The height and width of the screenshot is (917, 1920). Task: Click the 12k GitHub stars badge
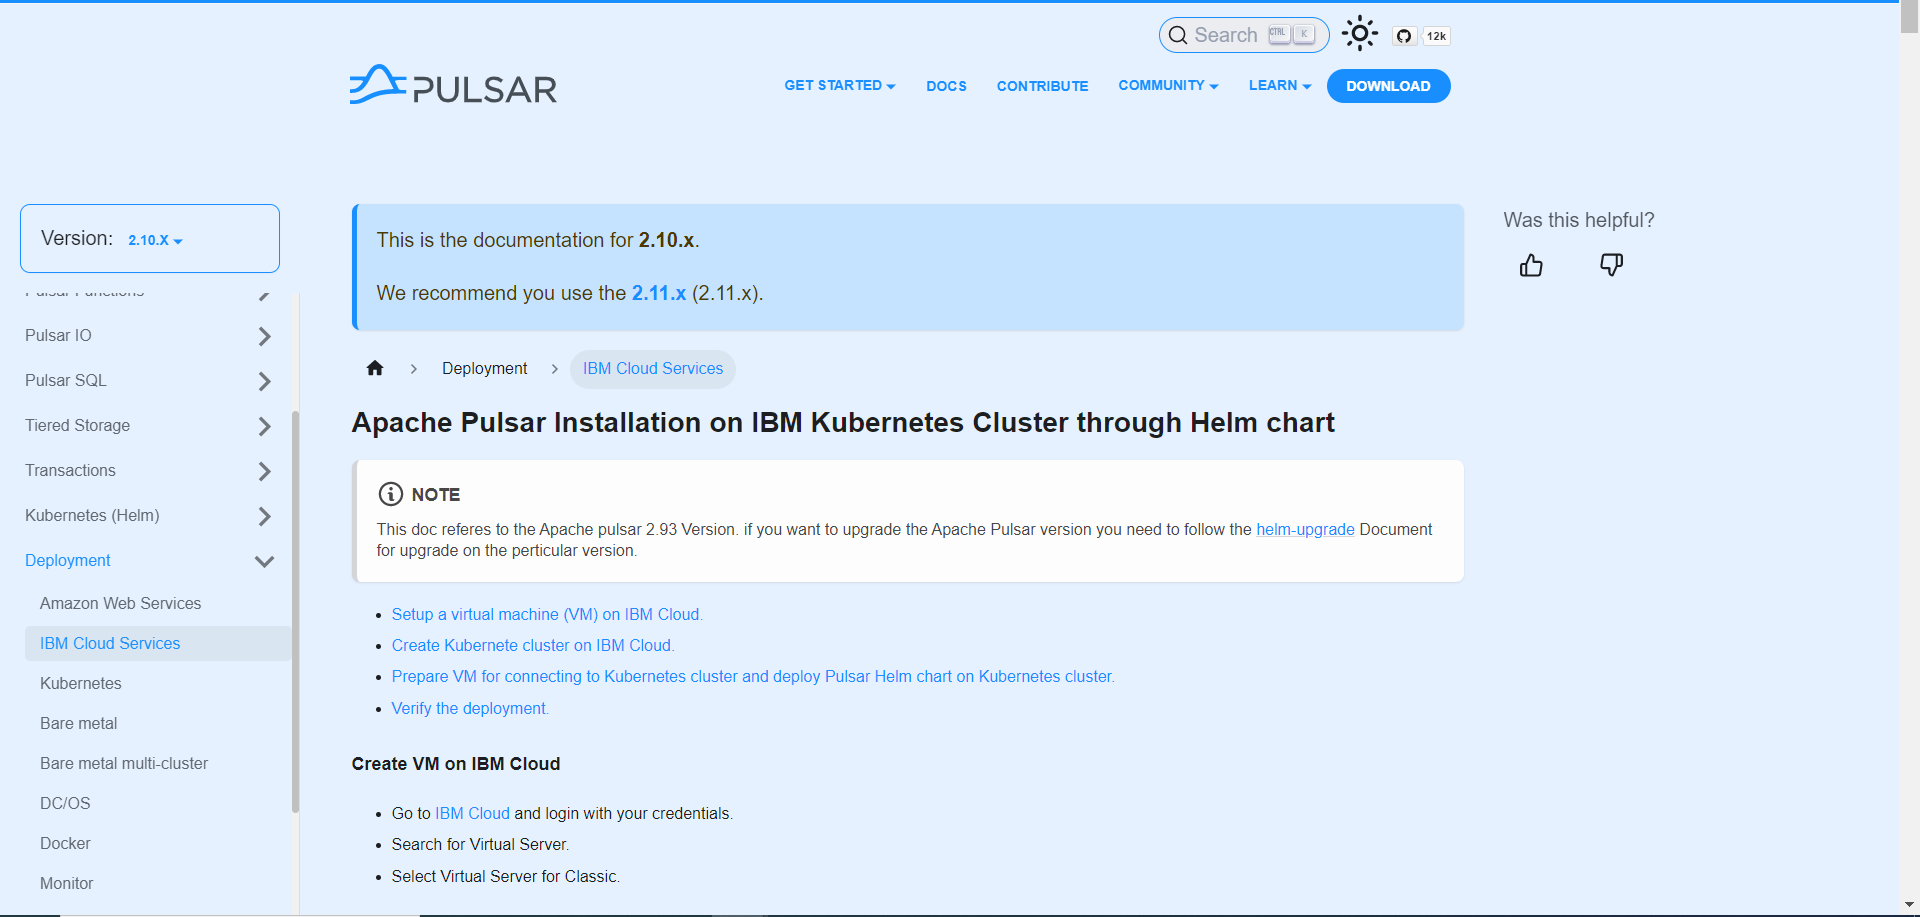pyautogui.click(x=1436, y=36)
